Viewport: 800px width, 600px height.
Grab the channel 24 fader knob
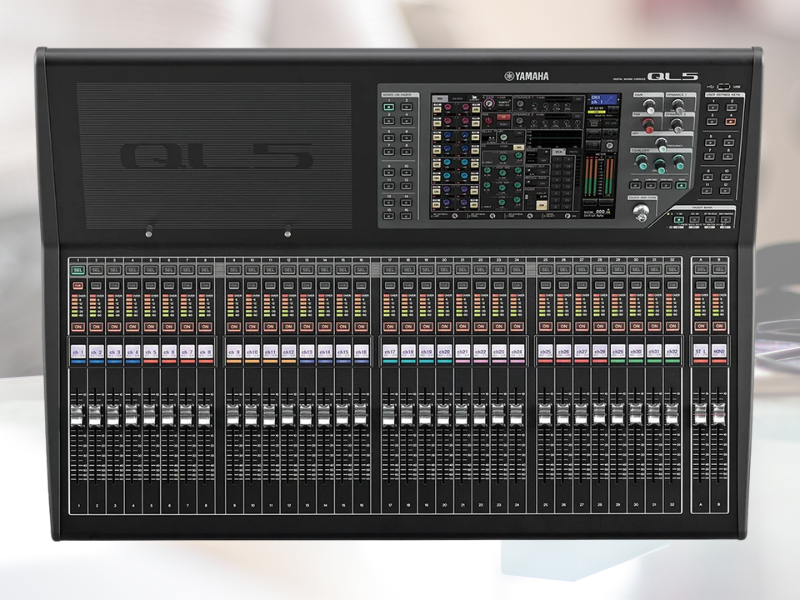click(516, 415)
